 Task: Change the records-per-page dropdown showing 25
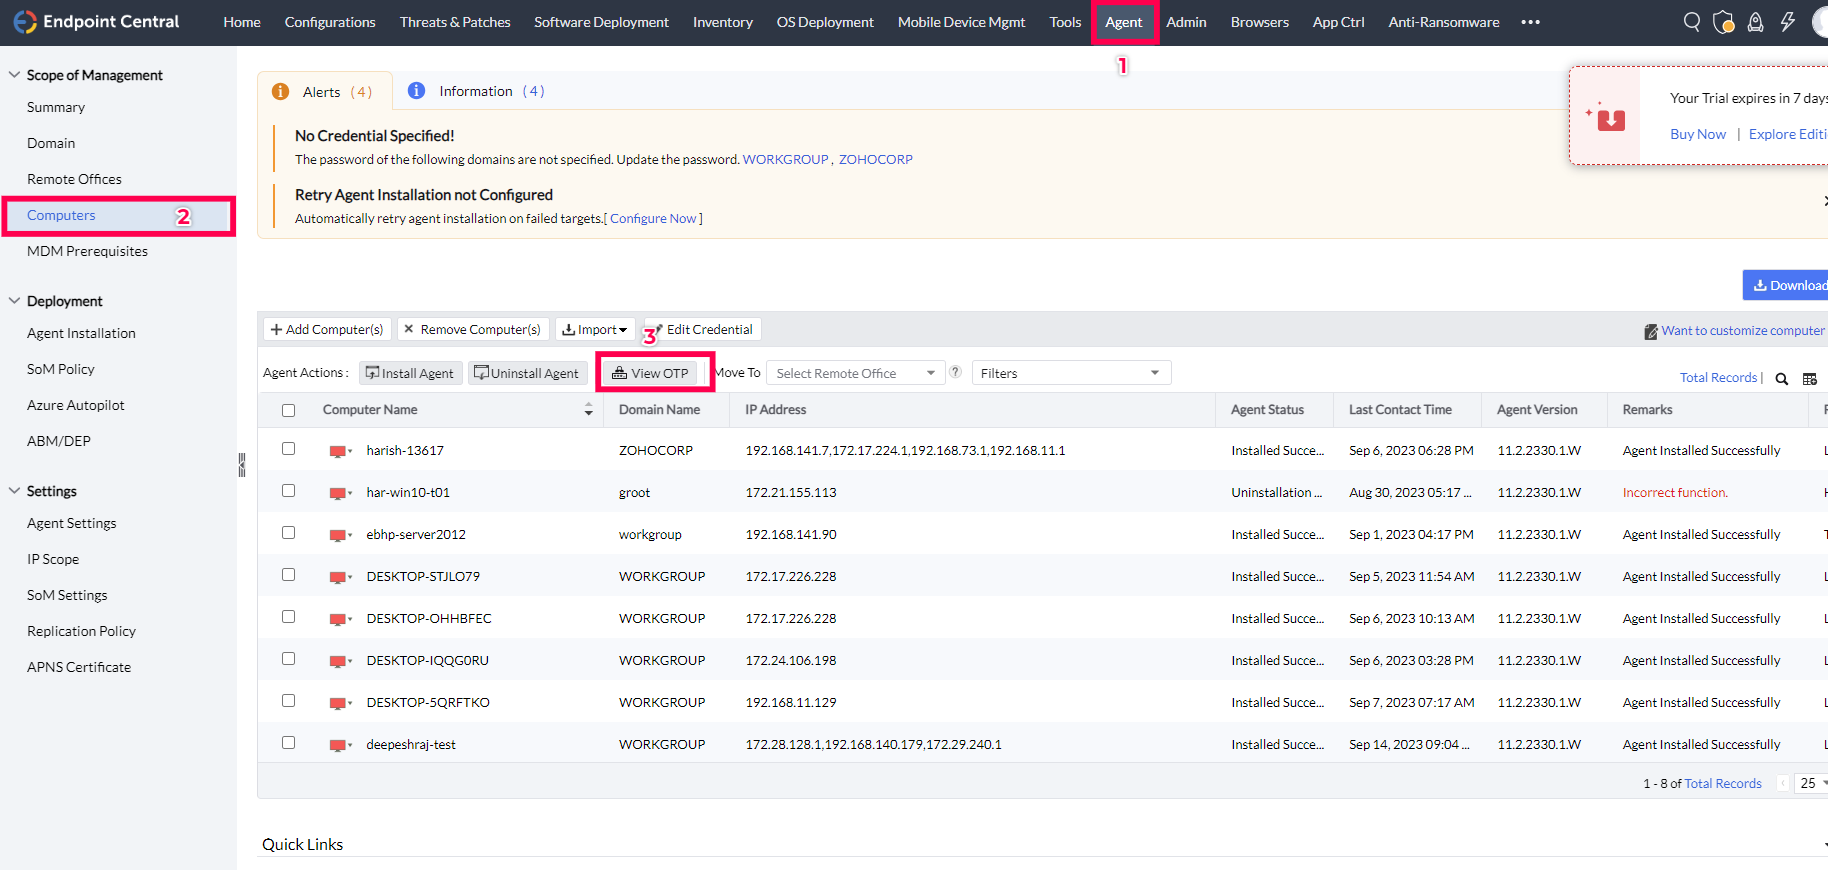(x=1811, y=783)
